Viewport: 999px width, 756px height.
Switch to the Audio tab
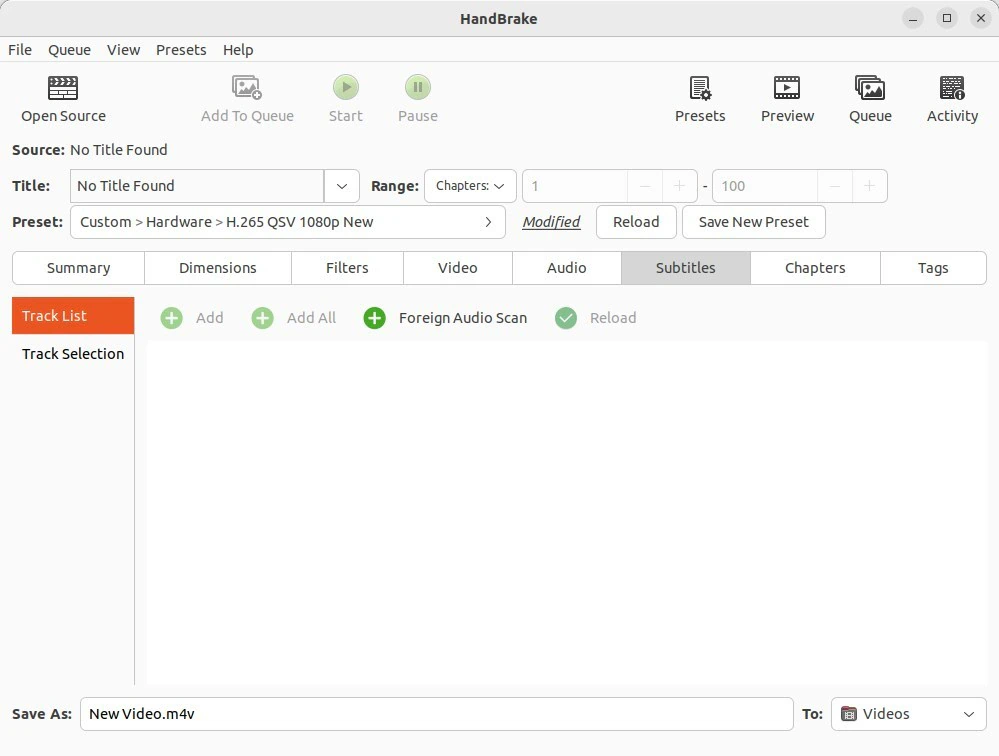[566, 268]
